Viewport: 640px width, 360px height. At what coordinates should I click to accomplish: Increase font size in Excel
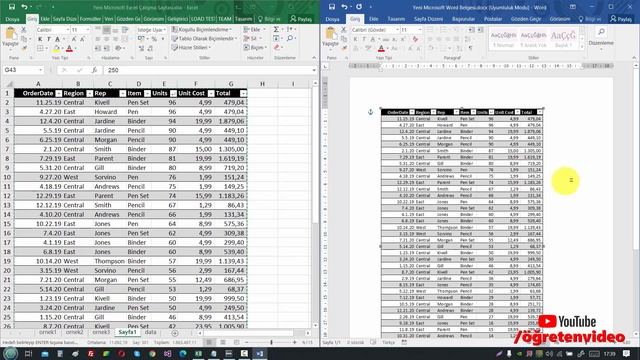coord(74,39)
